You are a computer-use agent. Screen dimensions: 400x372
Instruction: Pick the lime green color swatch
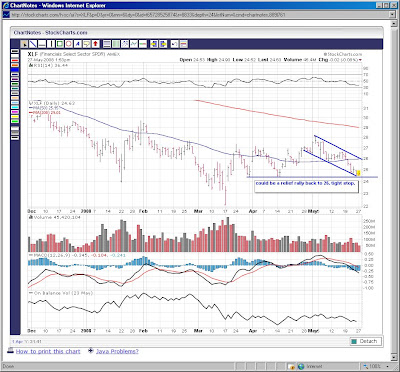tap(15, 121)
